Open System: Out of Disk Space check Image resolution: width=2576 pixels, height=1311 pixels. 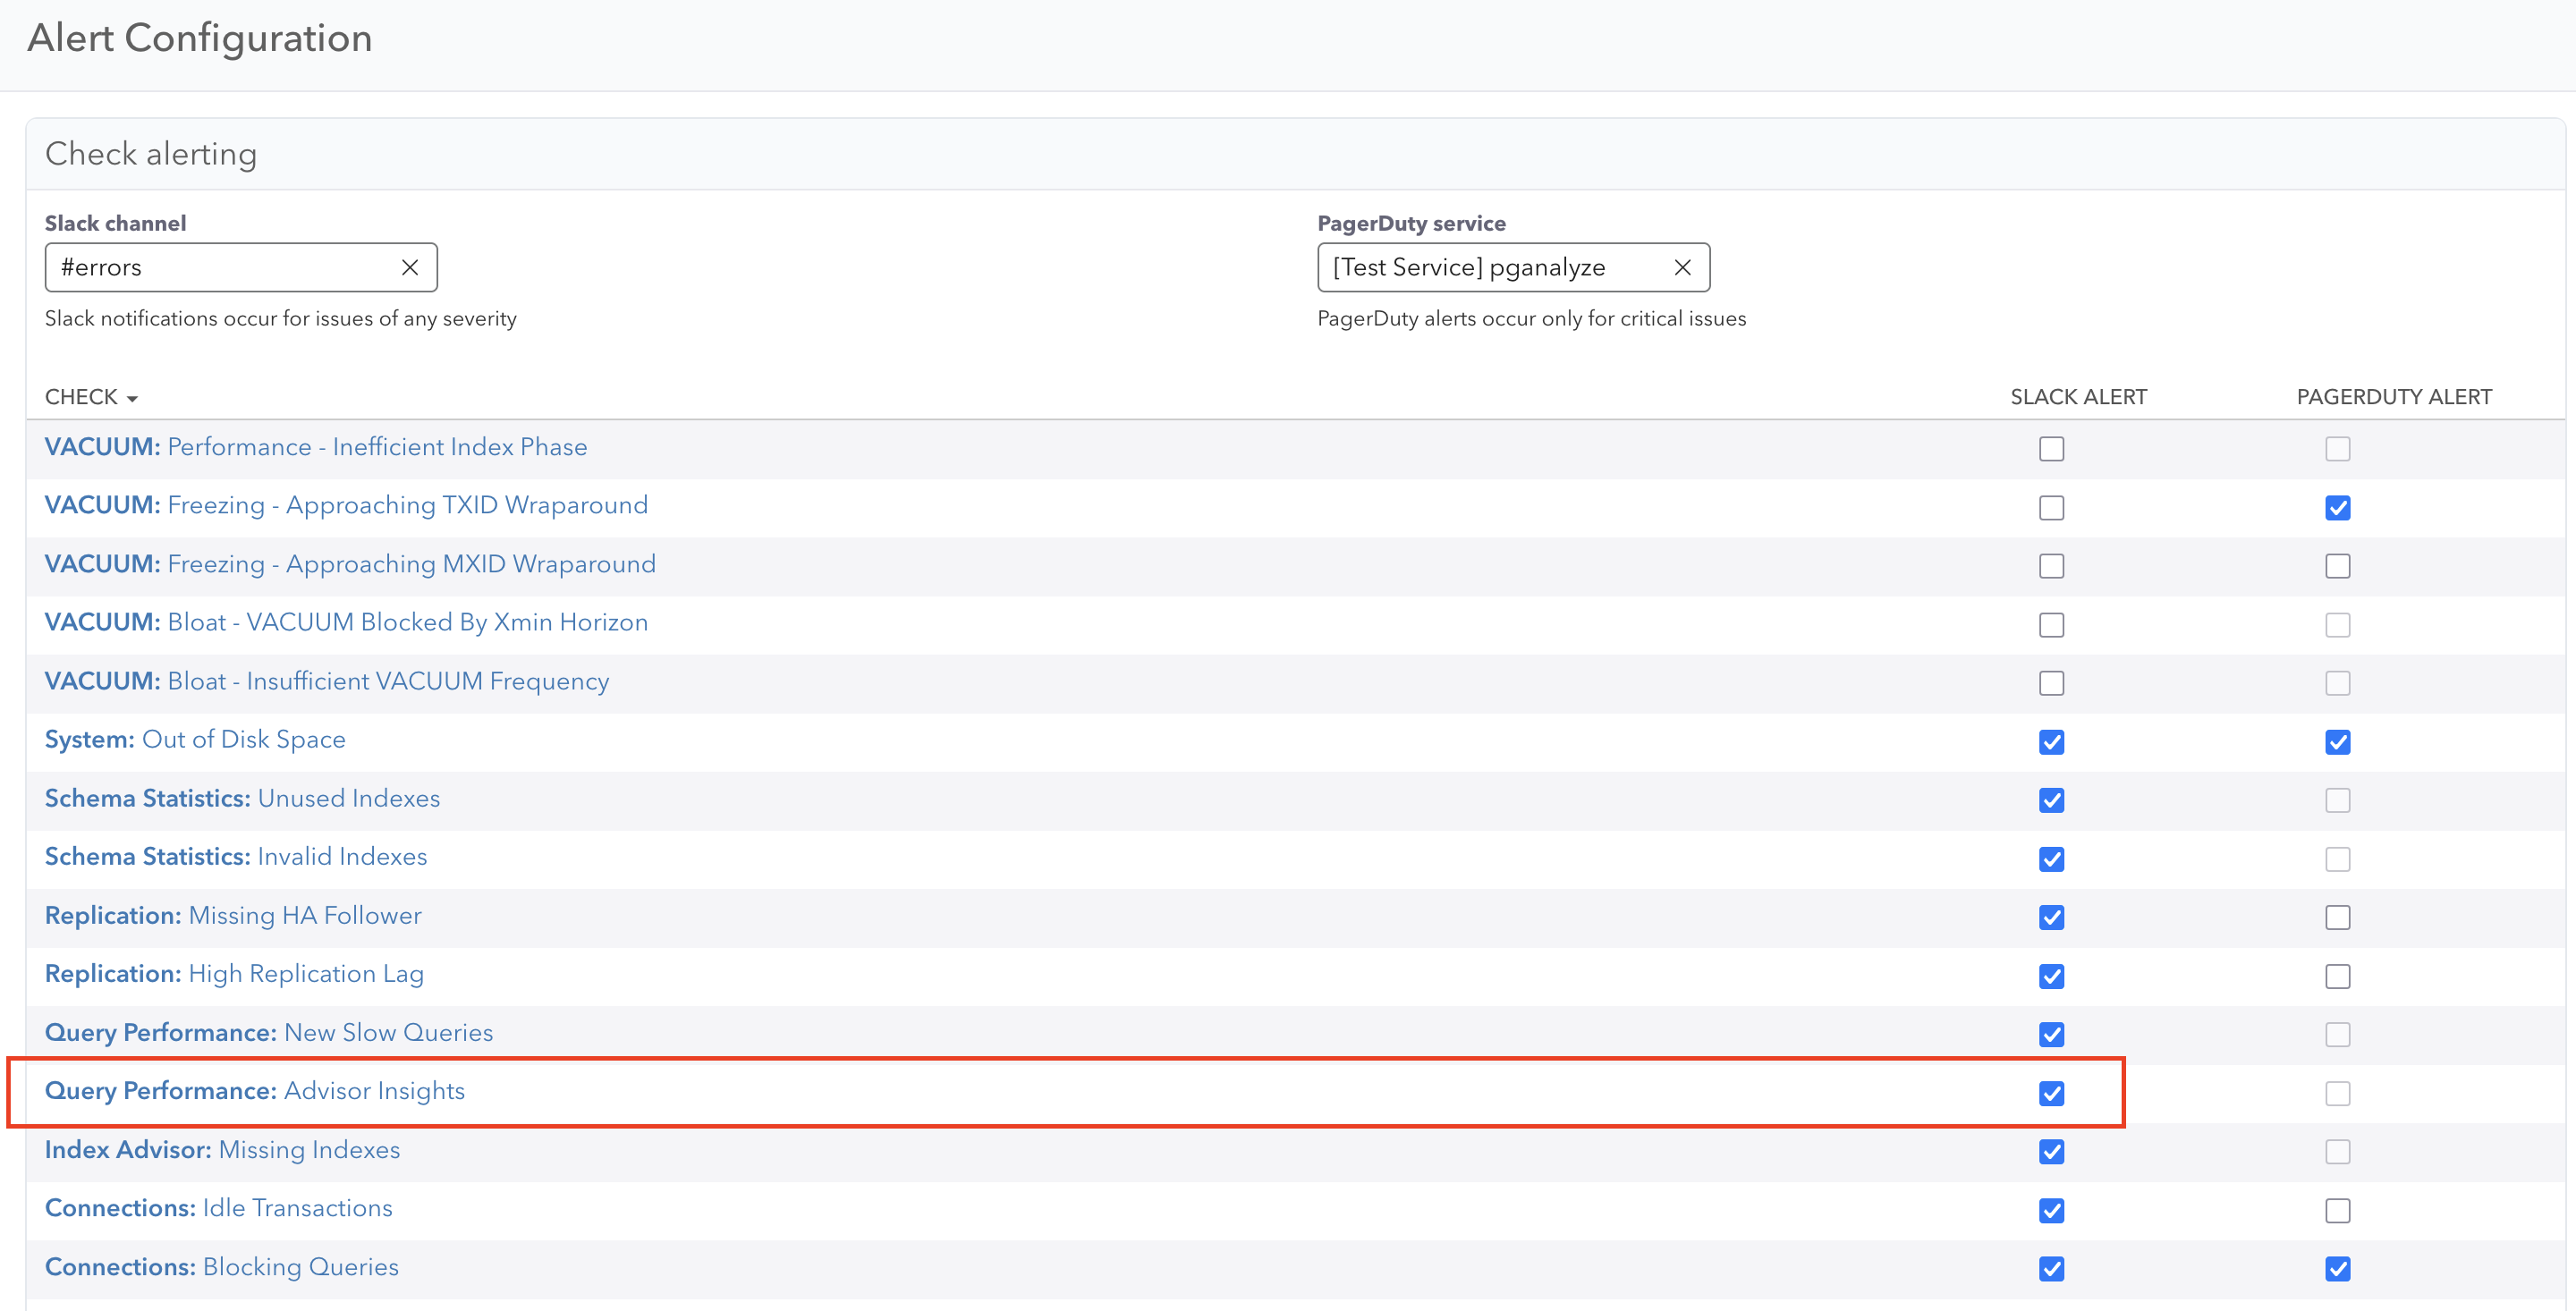click(x=195, y=739)
